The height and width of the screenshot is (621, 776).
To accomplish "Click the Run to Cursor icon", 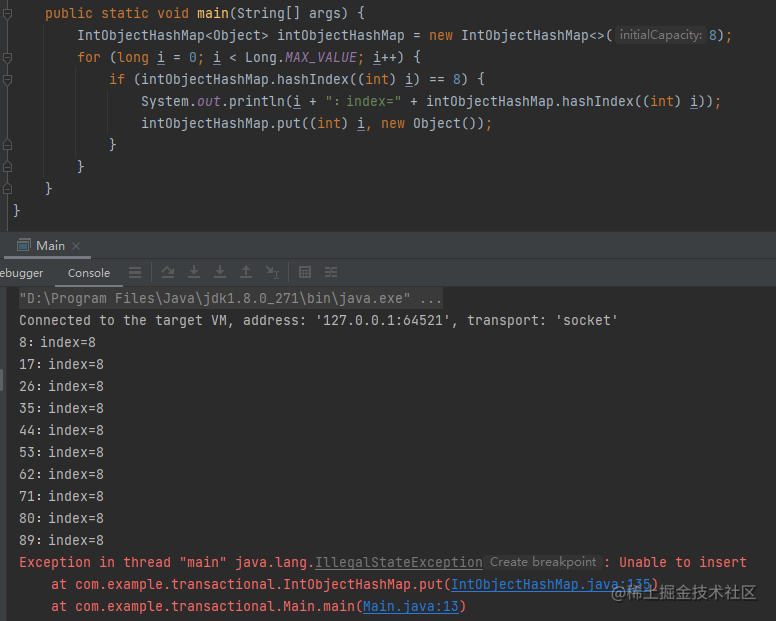I will [272, 272].
